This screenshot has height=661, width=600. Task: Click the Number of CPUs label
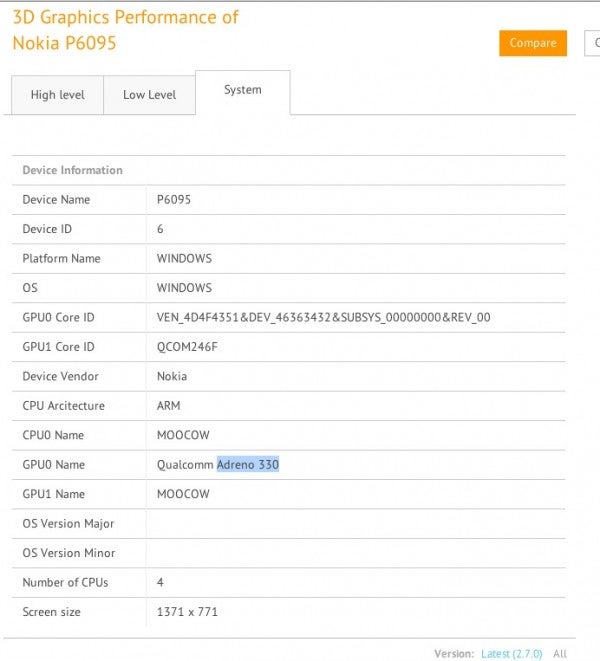[65, 583]
